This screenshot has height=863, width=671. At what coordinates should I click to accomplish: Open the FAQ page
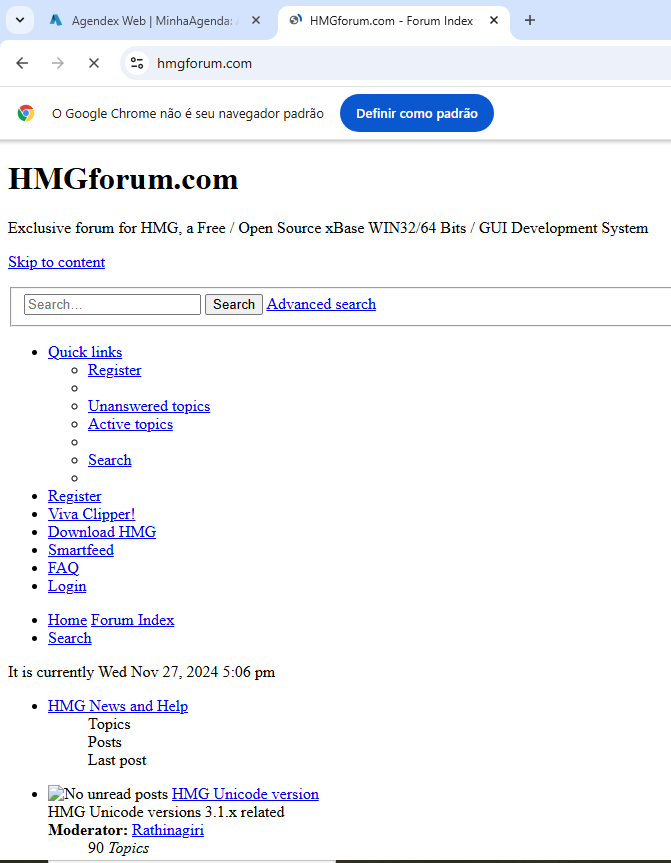coord(63,568)
